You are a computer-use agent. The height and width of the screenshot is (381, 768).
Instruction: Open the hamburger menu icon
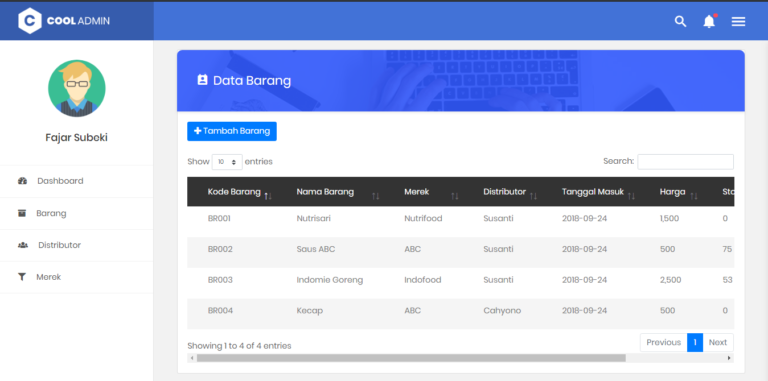[739, 21]
